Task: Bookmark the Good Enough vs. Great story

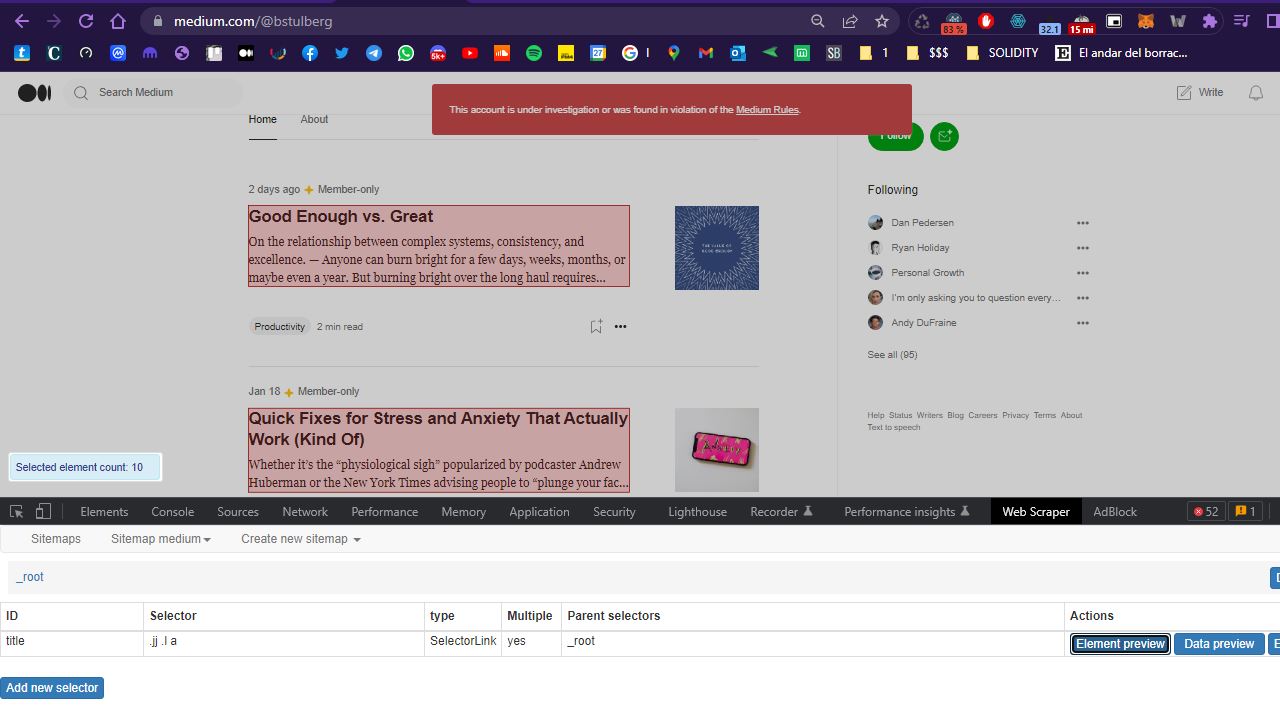Action: [x=596, y=326]
